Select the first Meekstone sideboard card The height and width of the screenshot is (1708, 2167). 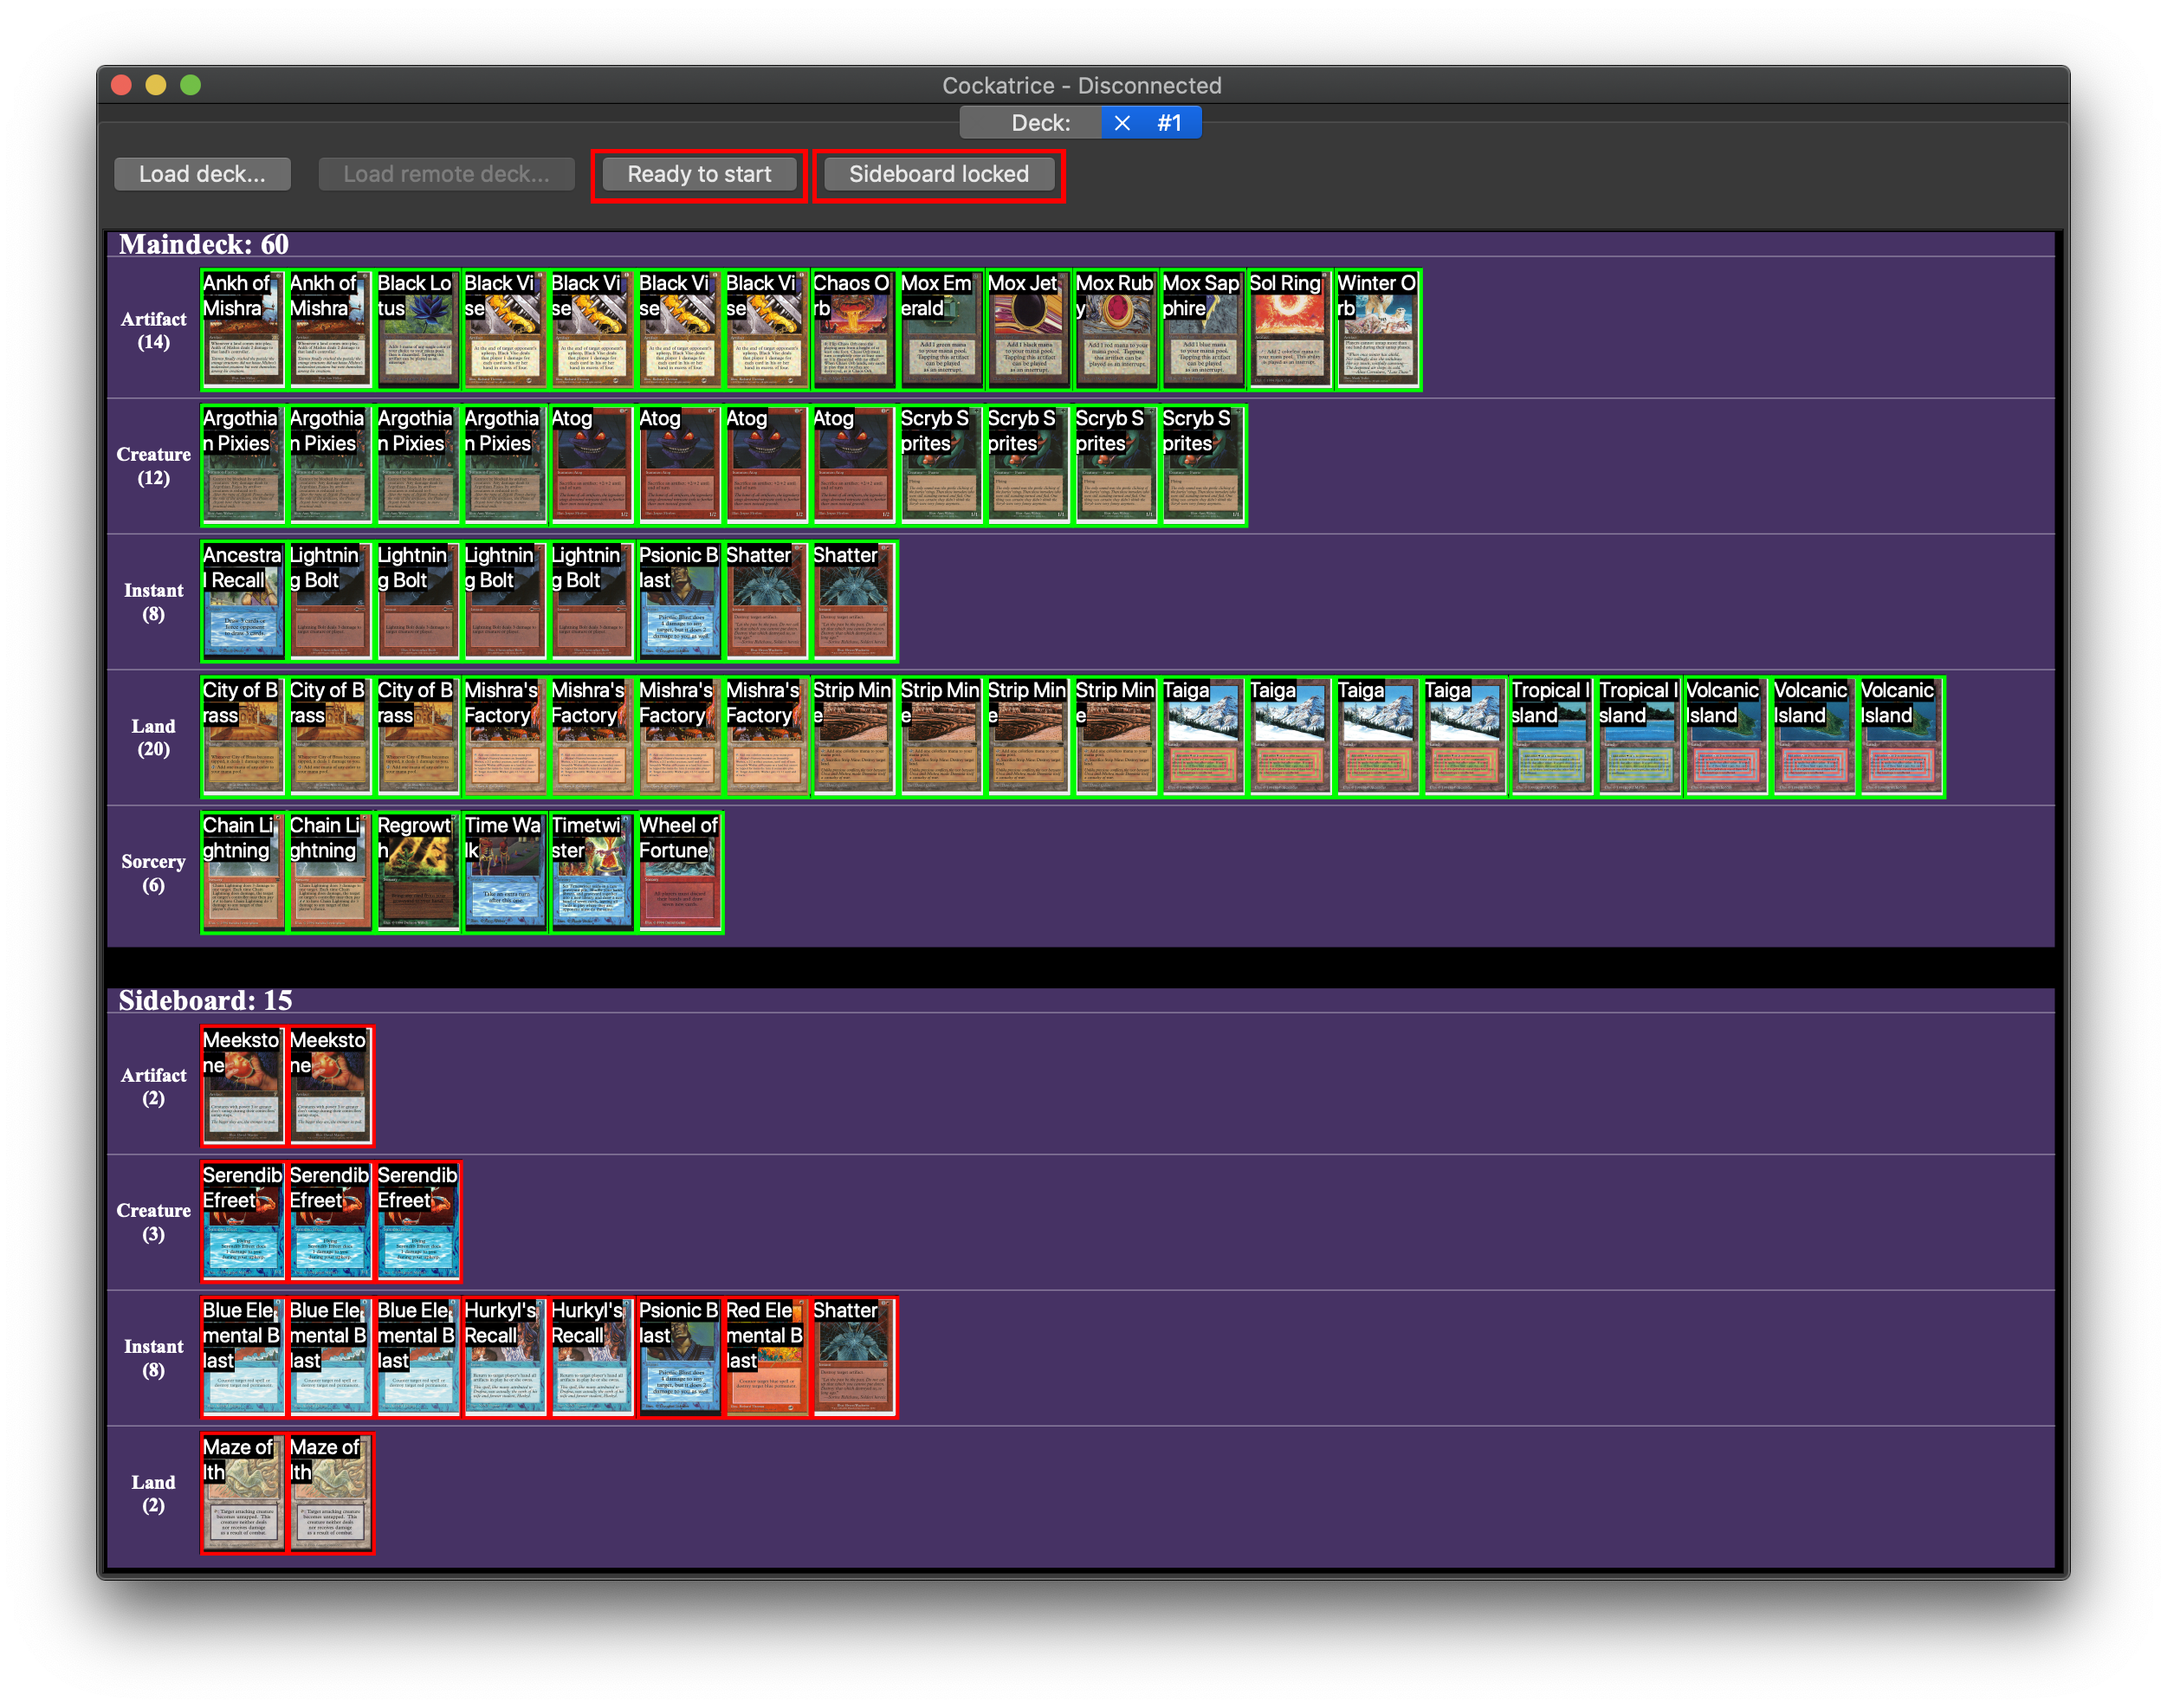click(x=242, y=1086)
